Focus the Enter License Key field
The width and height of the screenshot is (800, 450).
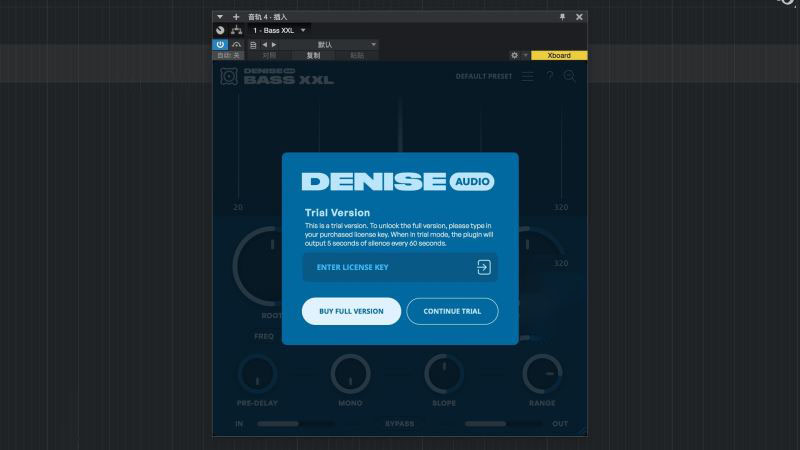pyautogui.click(x=399, y=267)
